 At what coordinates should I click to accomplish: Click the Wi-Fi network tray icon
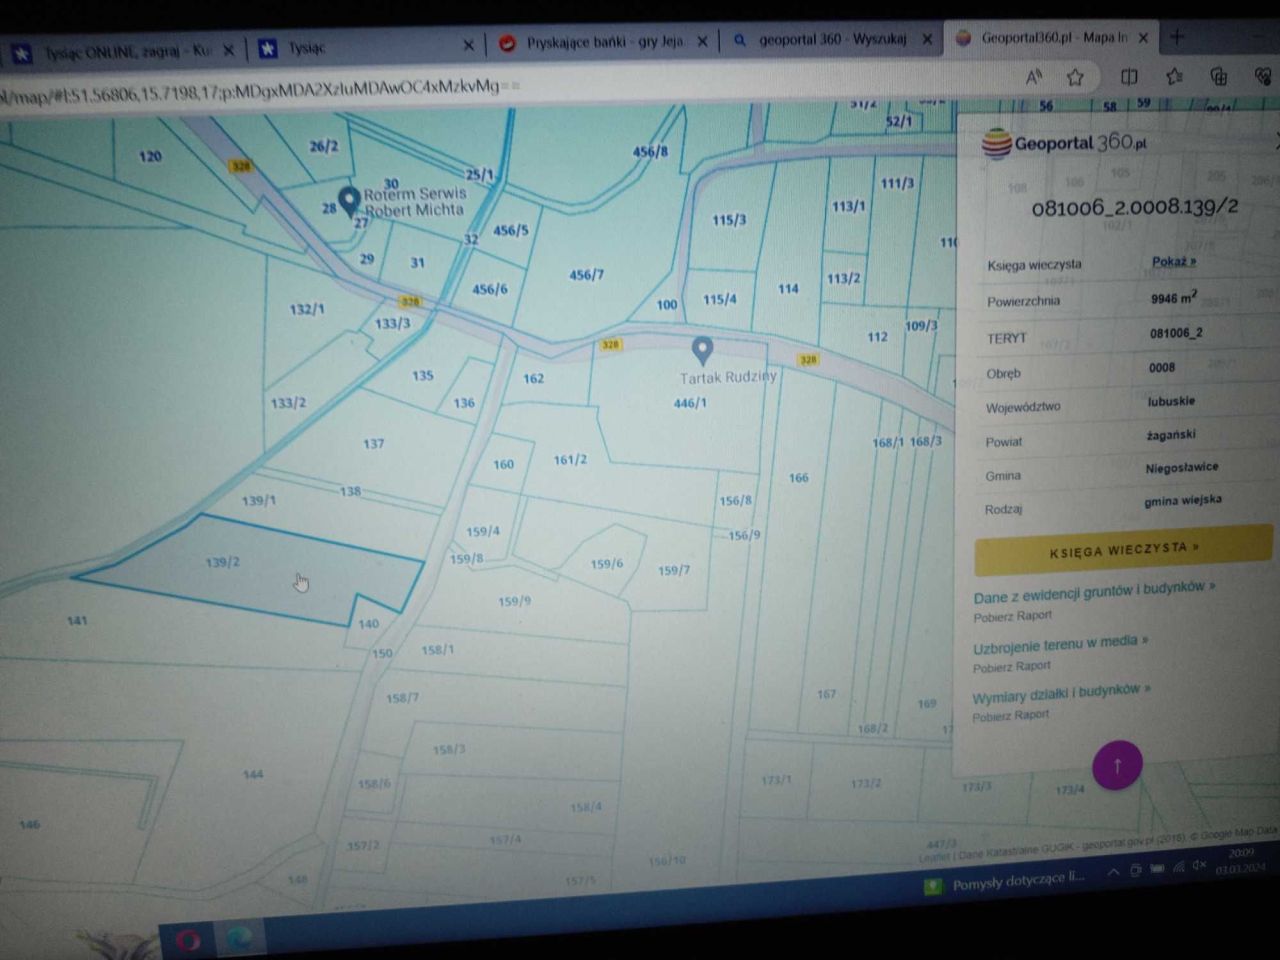(x=1179, y=867)
